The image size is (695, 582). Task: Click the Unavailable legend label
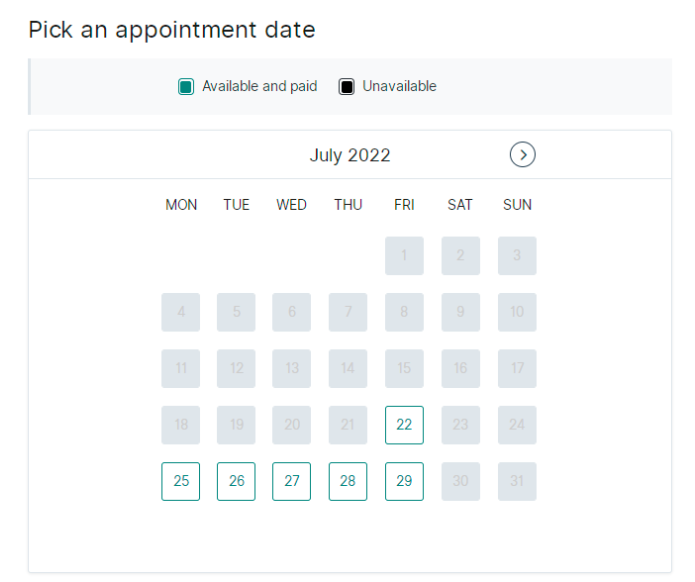[x=399, y=86]
